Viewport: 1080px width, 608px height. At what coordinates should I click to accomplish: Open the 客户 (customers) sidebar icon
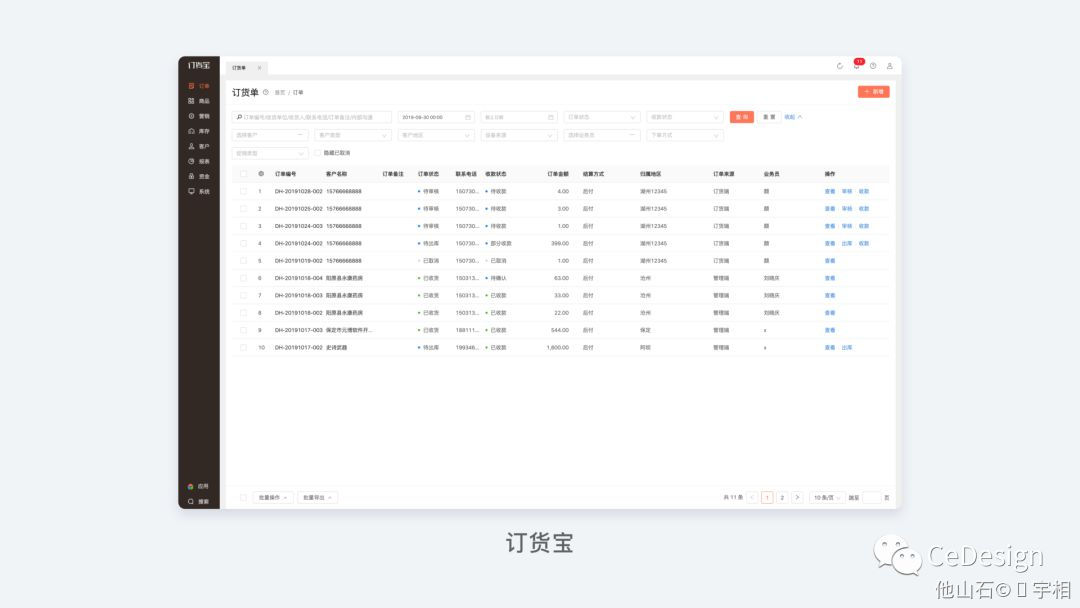pos(198,146)
